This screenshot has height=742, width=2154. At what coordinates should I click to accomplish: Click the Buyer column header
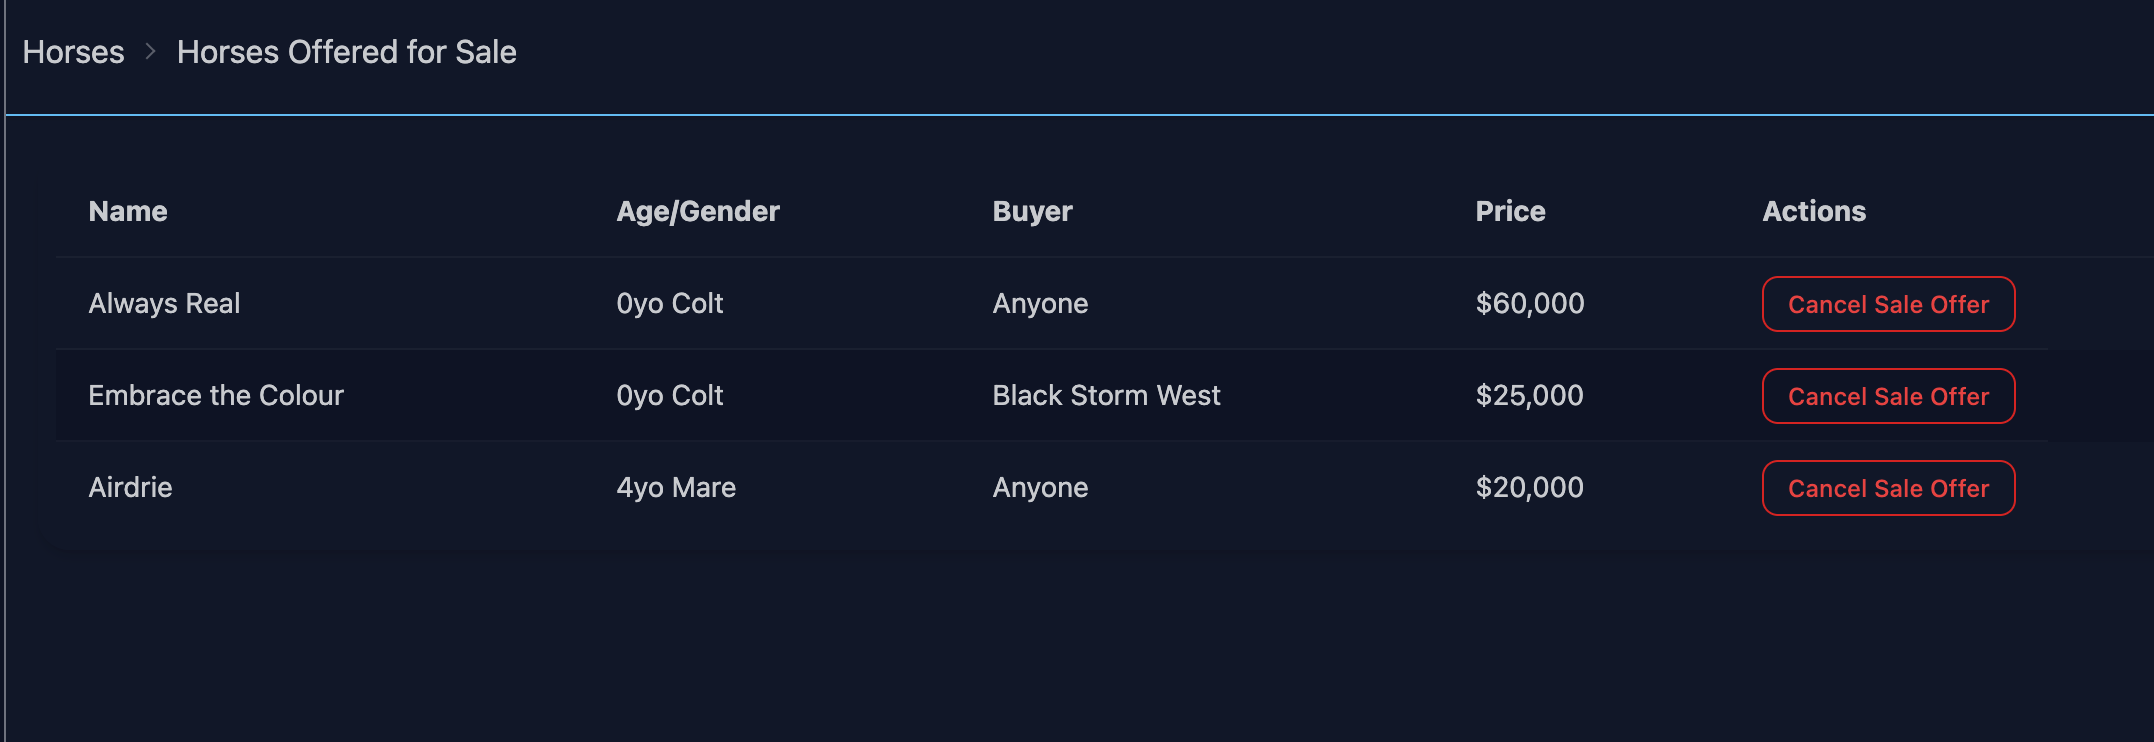(1032, 211)
